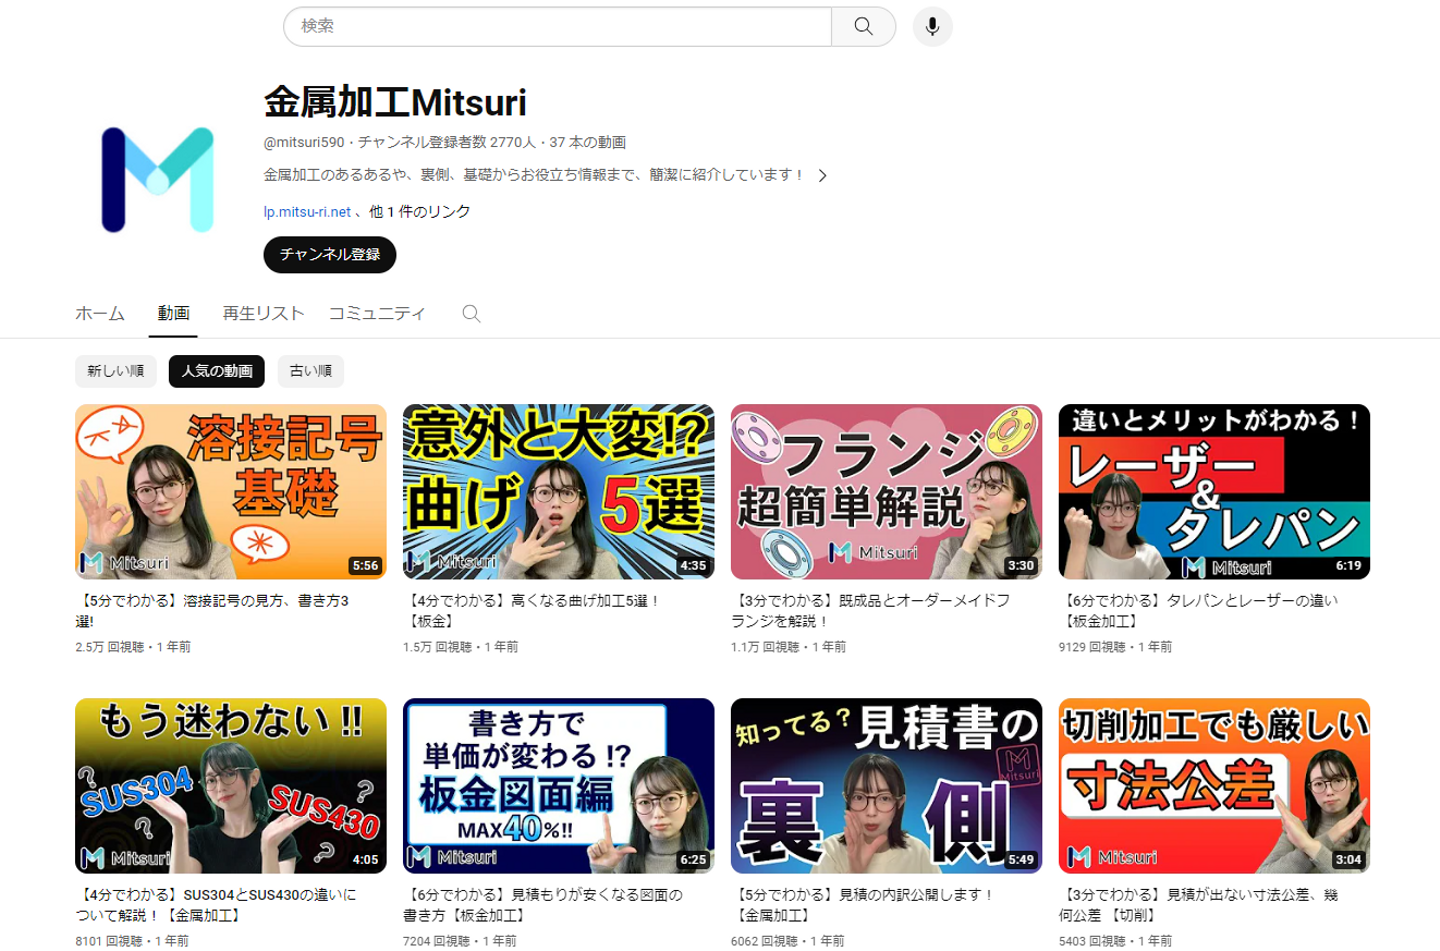Viewport: 1440px width, 951px height.
Task: Click the 1.5万 回視聴 view count
Action: coord(438,648)
